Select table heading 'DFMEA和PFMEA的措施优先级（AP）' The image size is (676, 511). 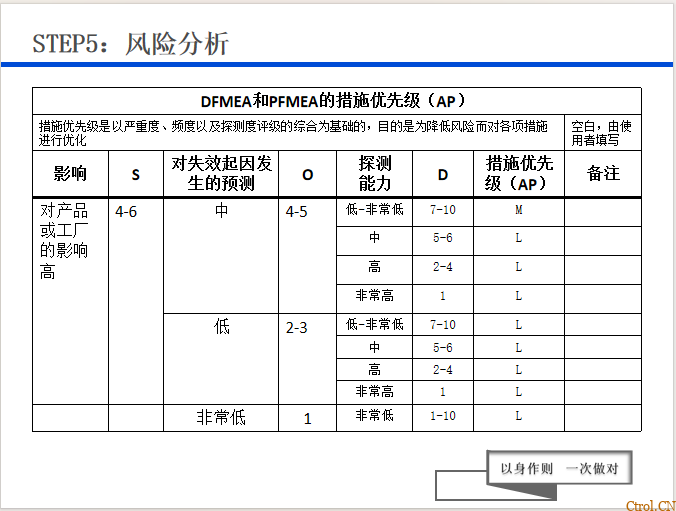(x=333, y=101)
